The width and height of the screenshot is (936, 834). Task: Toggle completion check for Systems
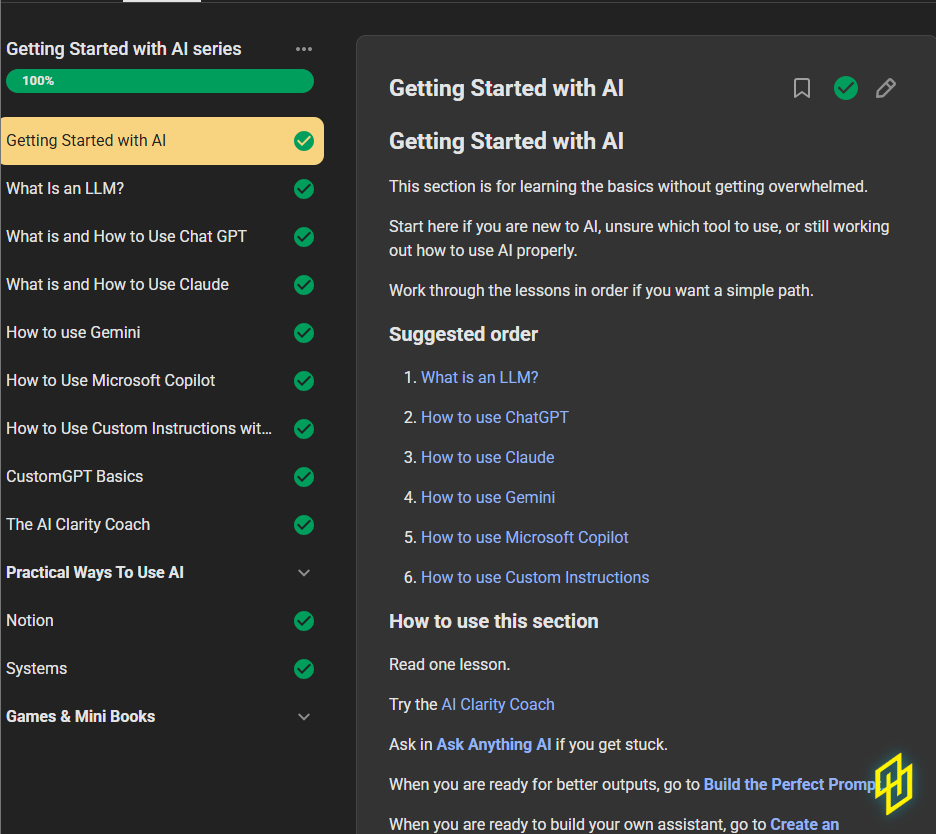304,669
